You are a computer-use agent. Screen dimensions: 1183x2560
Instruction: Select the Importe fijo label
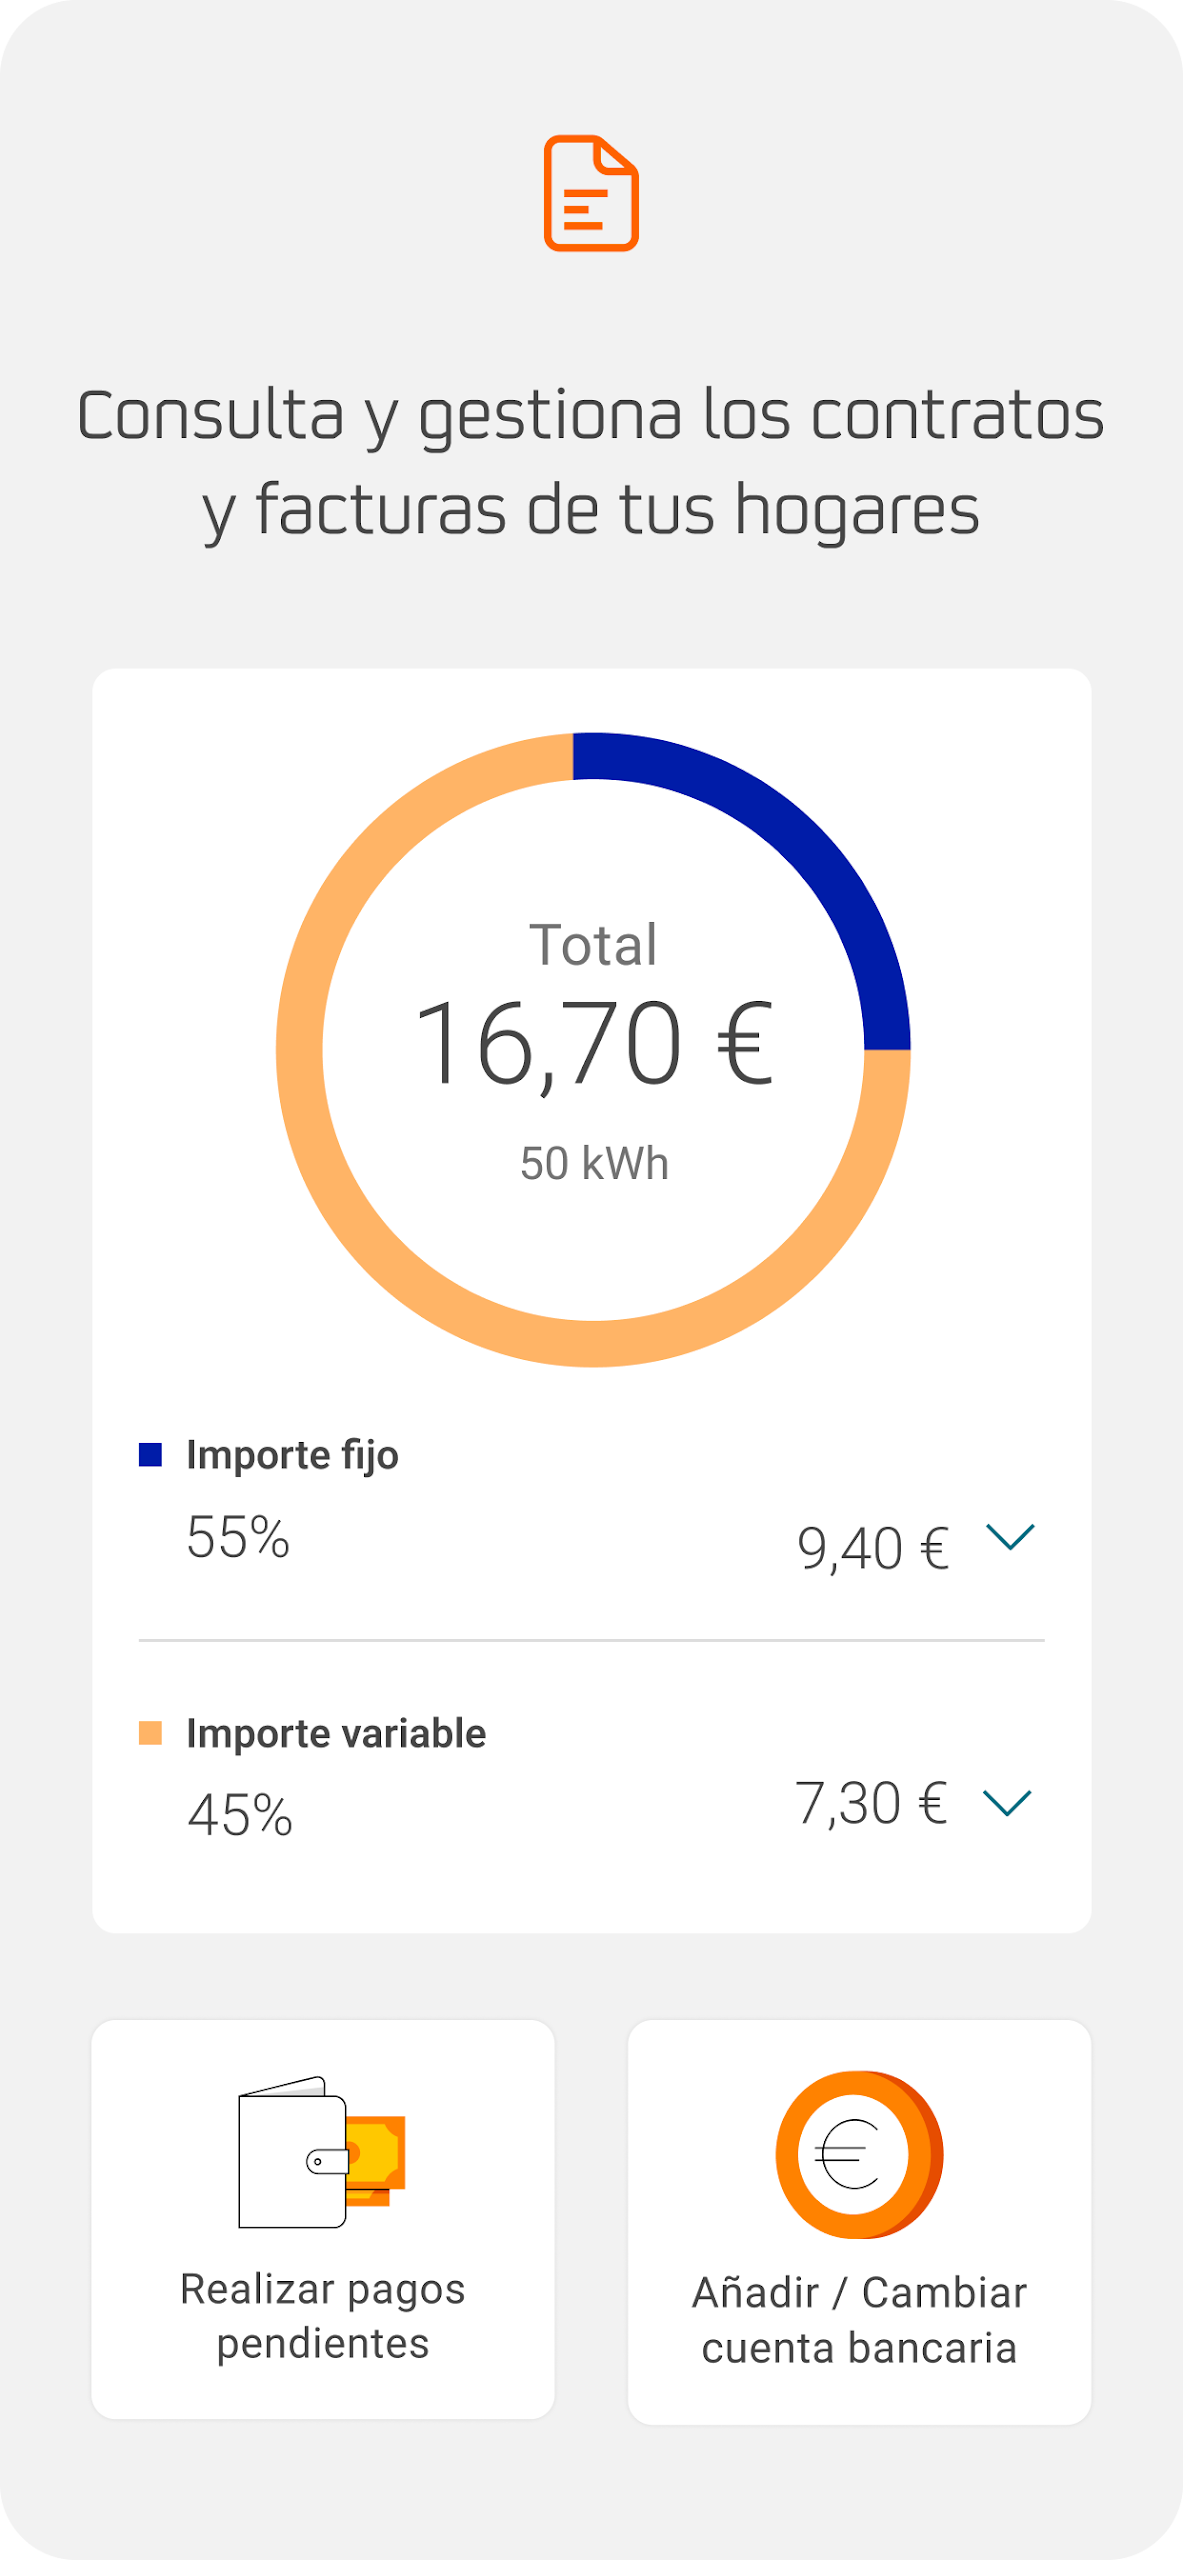(292, 1455)
